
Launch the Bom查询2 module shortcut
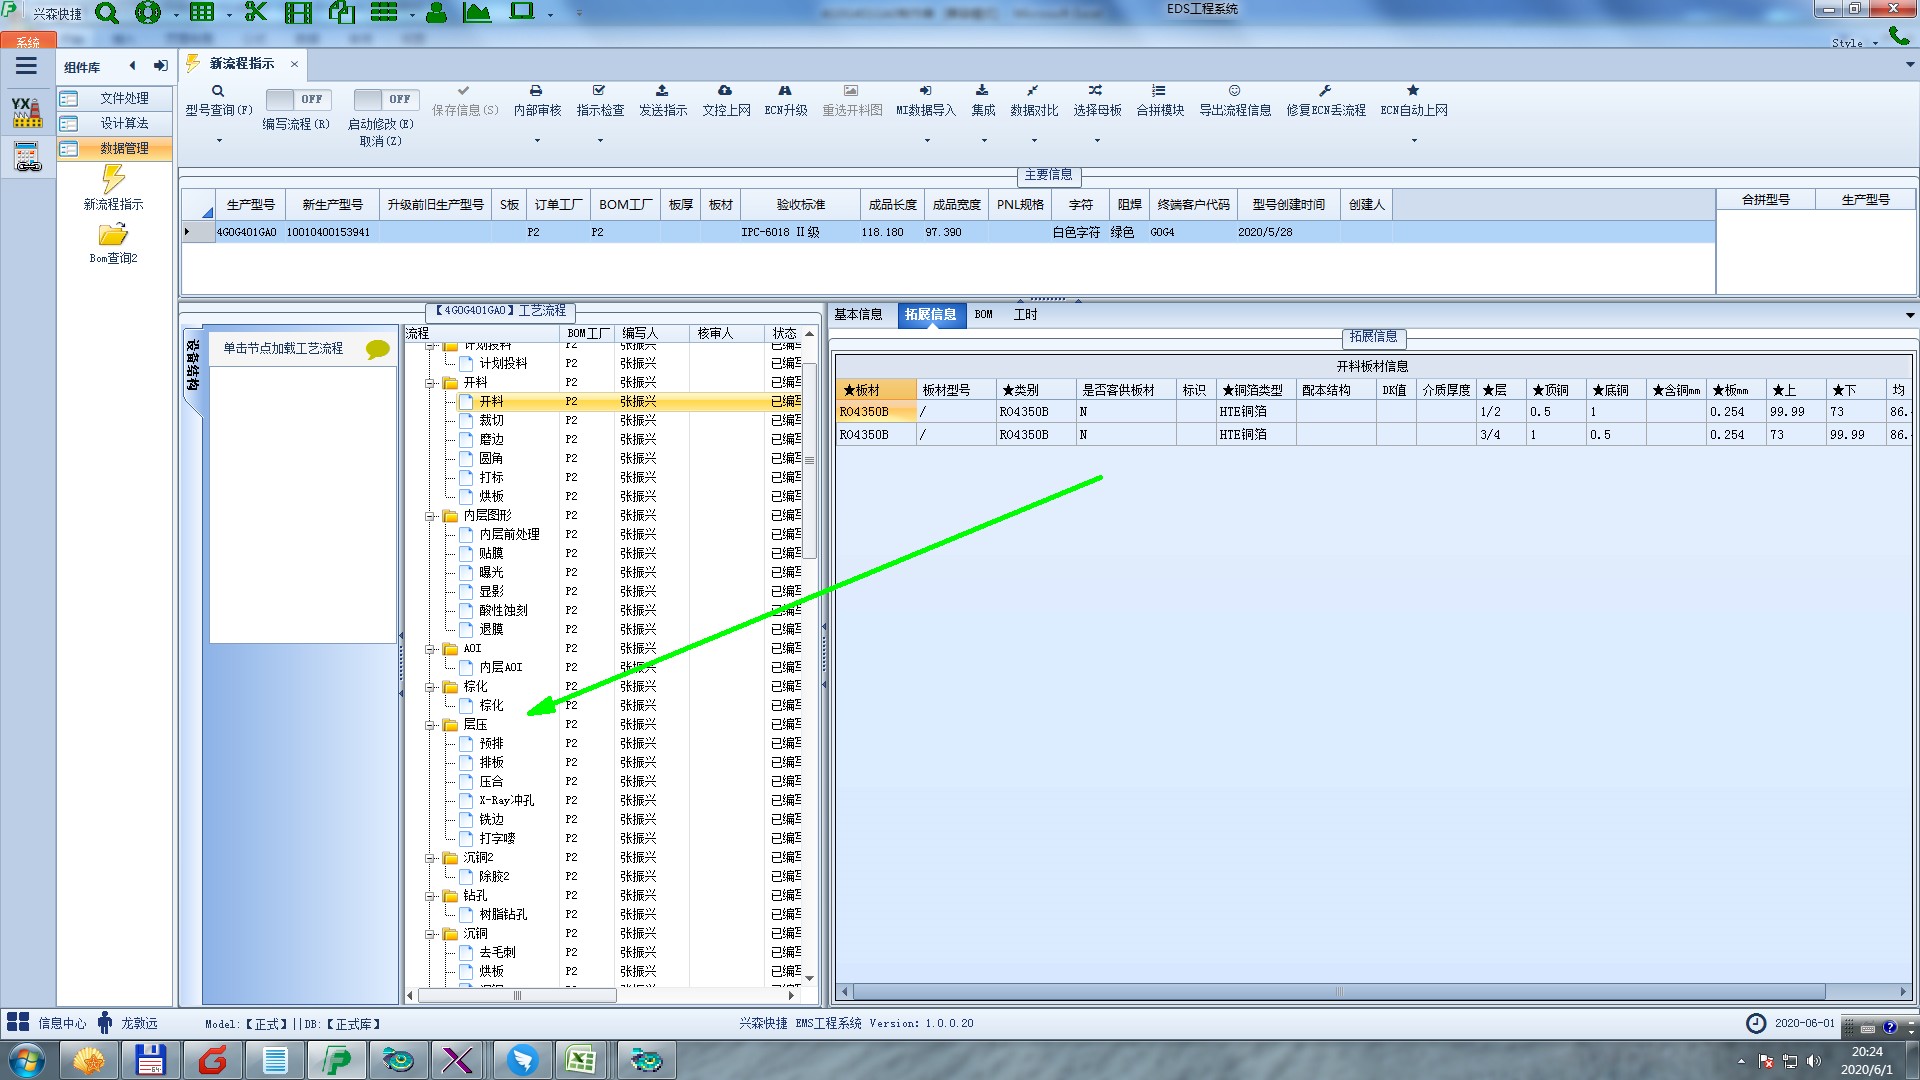[x=113, y=243]
